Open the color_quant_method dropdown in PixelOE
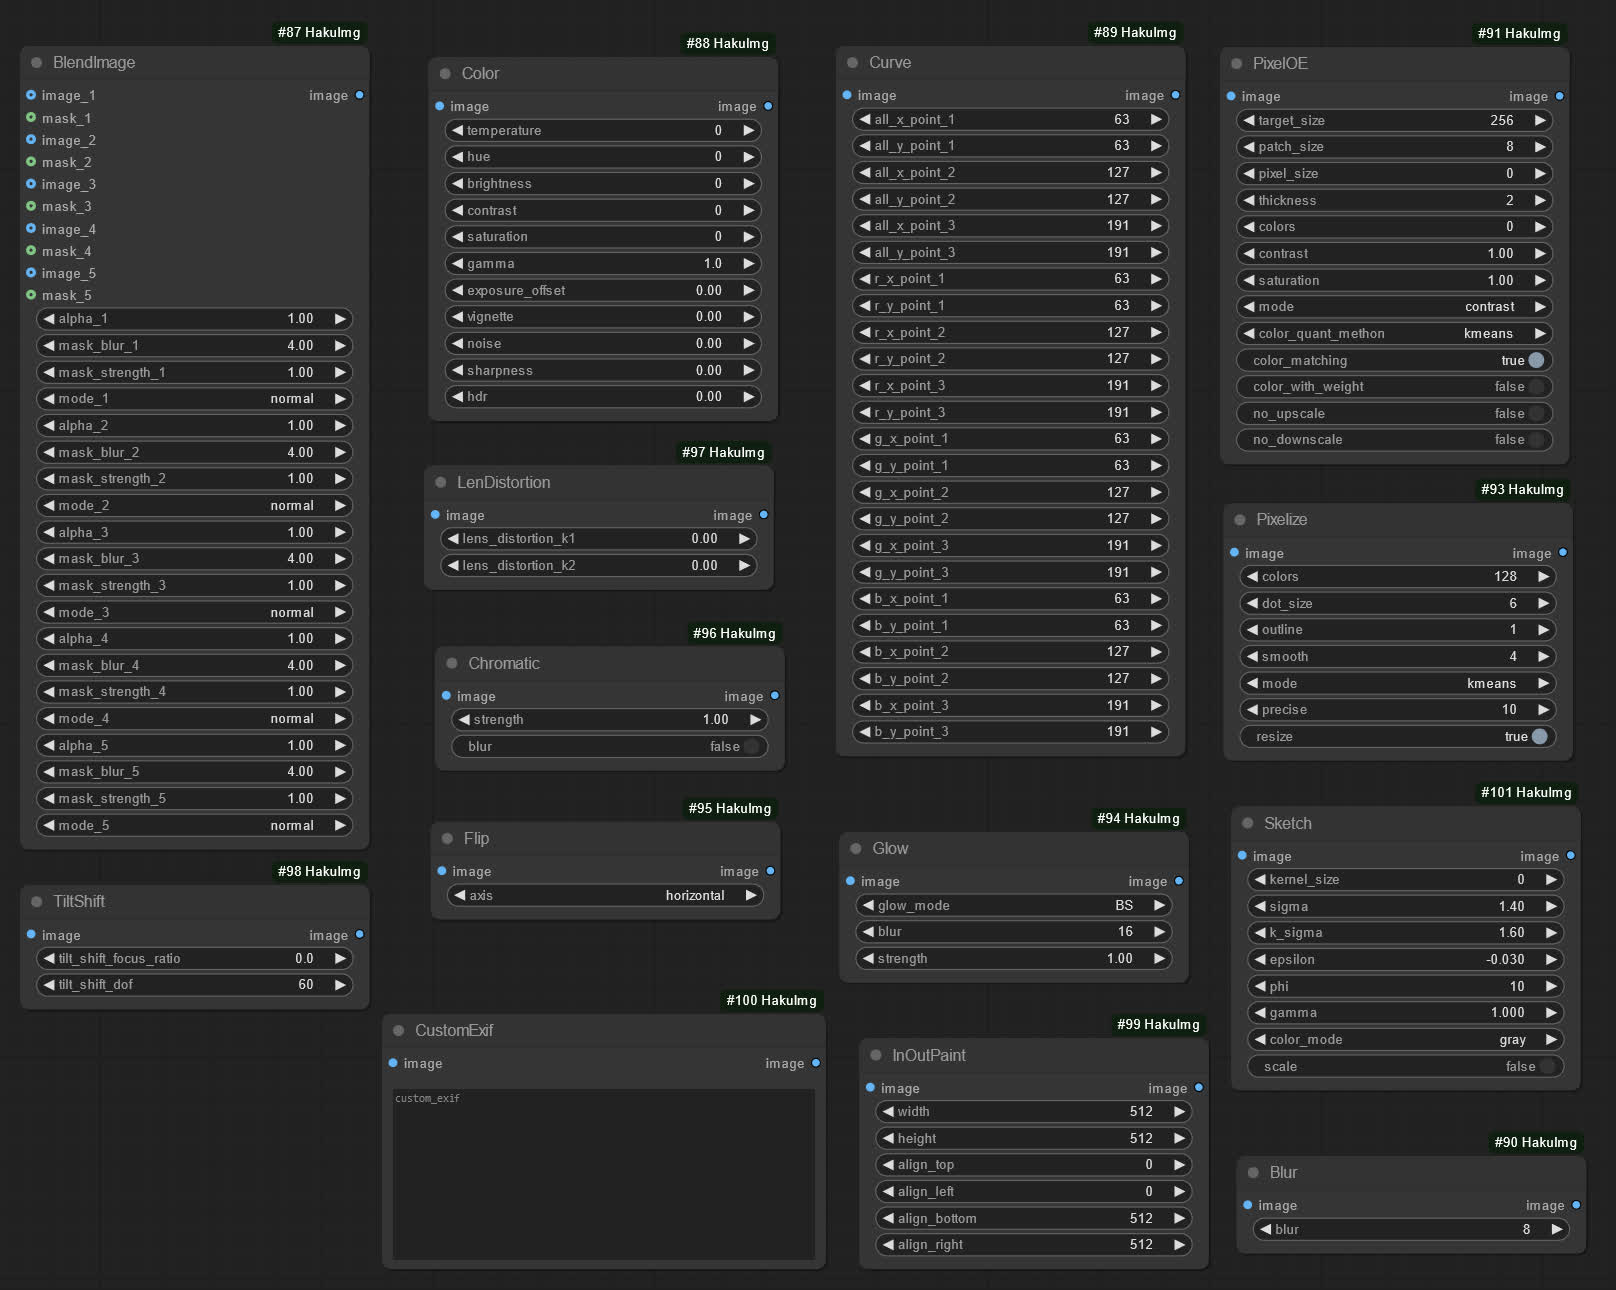Viewport: 1616px width, 1290px height. click(1395, 333)
